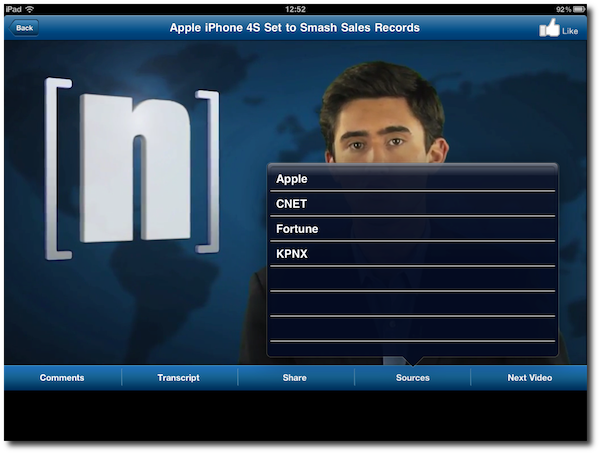Open the Transcript tab
Screen dimensions: 600x454
179,377
